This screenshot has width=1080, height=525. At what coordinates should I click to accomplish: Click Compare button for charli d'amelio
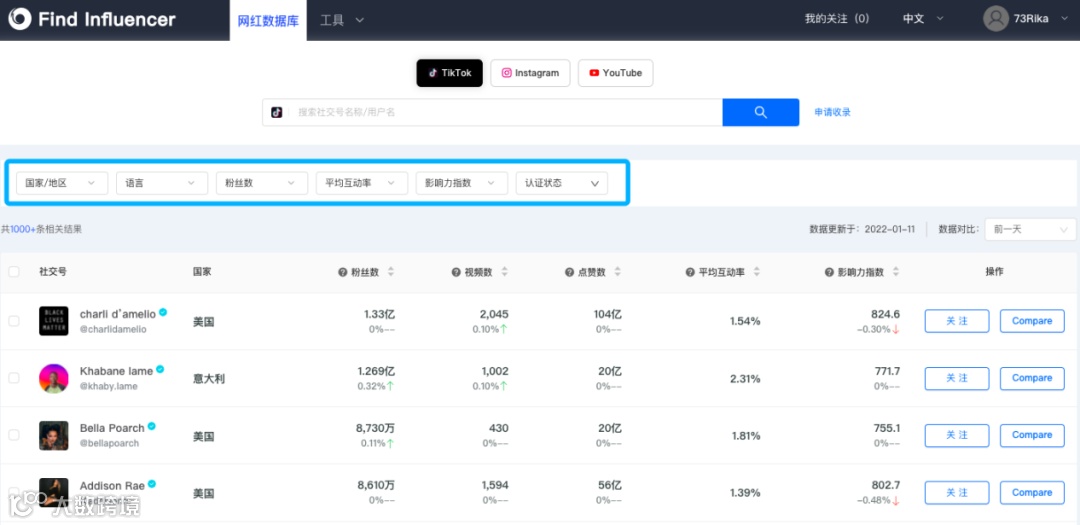tap(1032, 321)
